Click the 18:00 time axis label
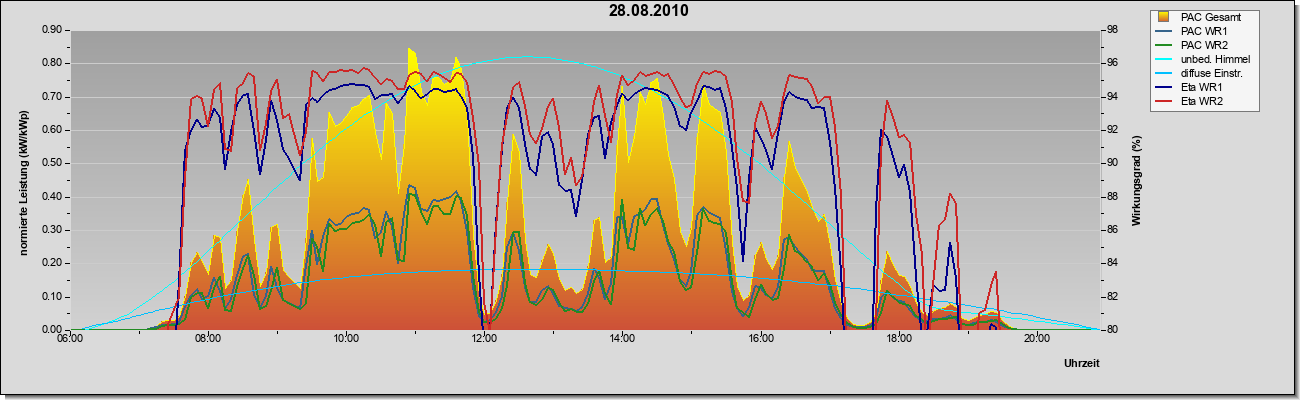Image resolution: width=1300 pixels, height=400 pixels. [899, 339]
